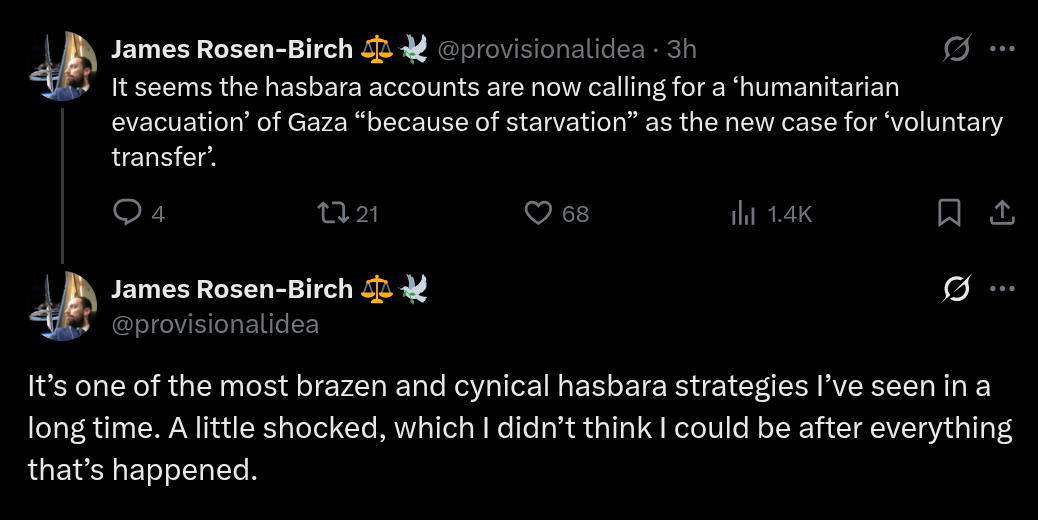The width and height of the screenshot is (1038, 520).
Task: Click the first tweet's text about humanitarian evacuation
Action: pos(555,122)
